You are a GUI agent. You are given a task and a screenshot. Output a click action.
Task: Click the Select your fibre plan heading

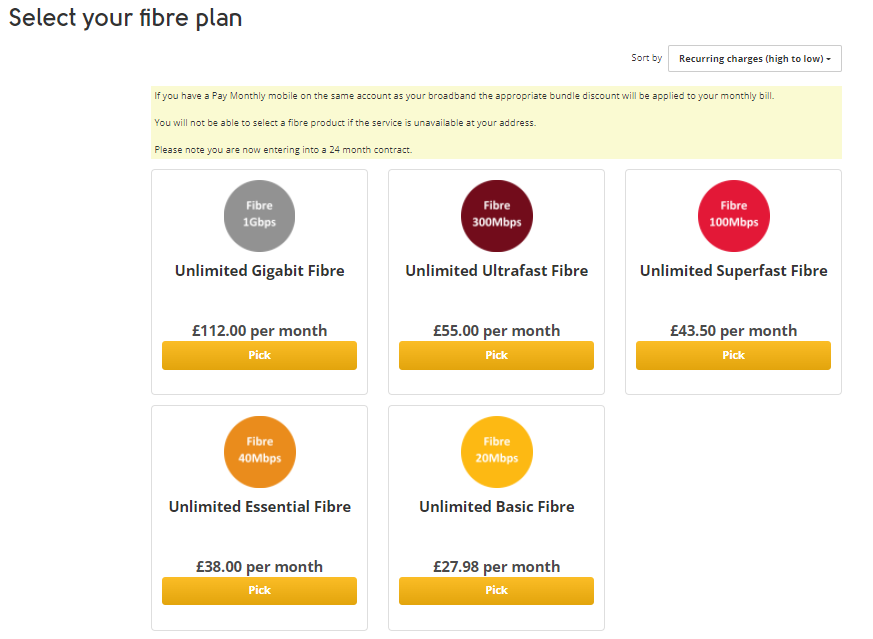[x=124, y=17]
